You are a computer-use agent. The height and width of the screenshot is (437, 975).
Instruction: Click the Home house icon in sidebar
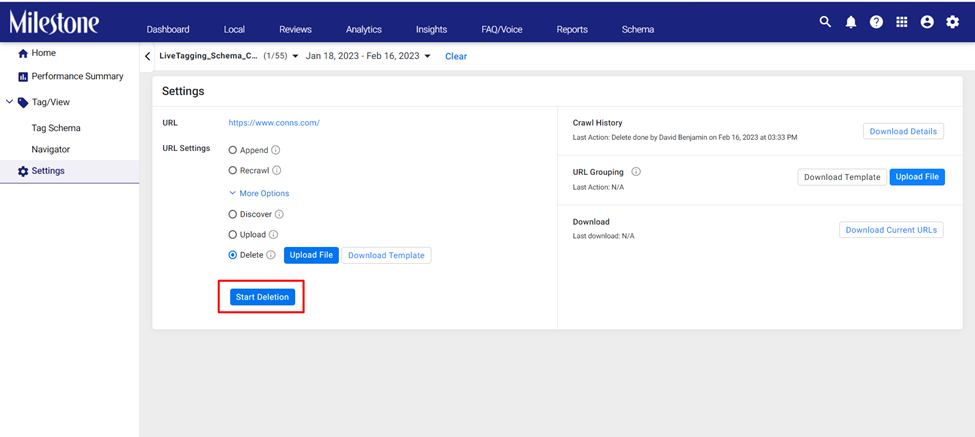[x=24, y=53]
